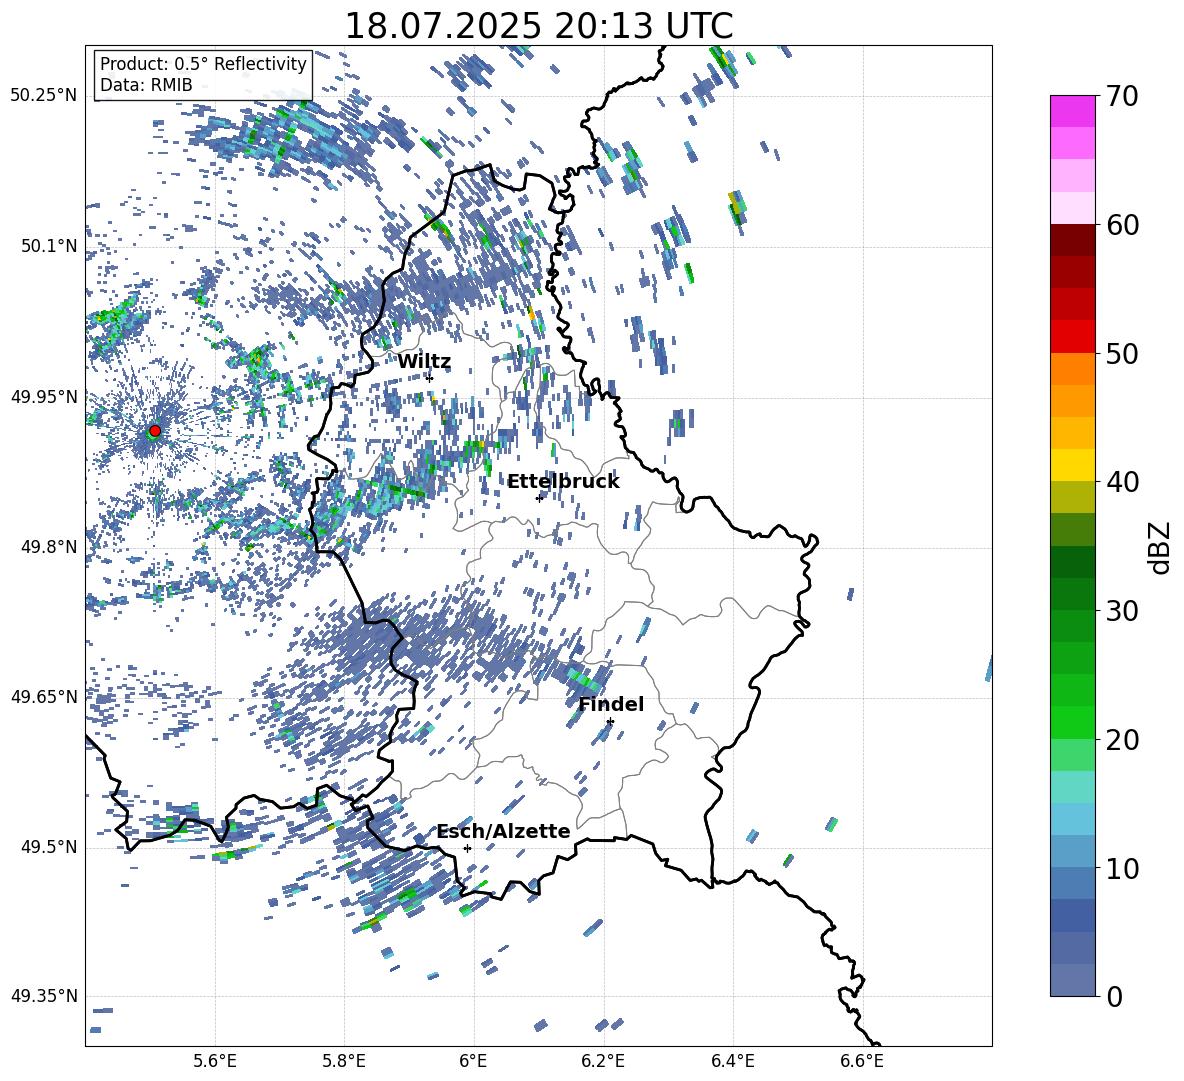Click the 50.1°N latitude label
1184x1081 pixels.
click(48, 246)
